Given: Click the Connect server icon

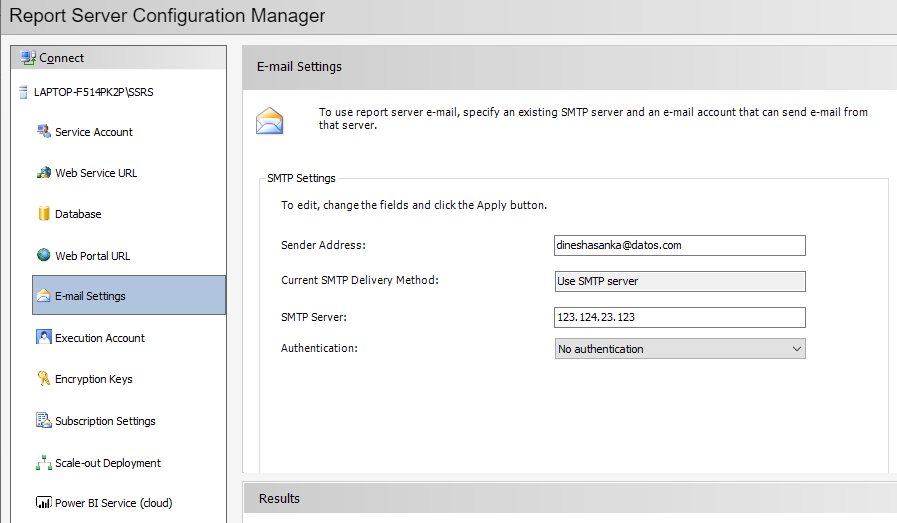Looking at the screenshot, I should click(x=28, y=58).
